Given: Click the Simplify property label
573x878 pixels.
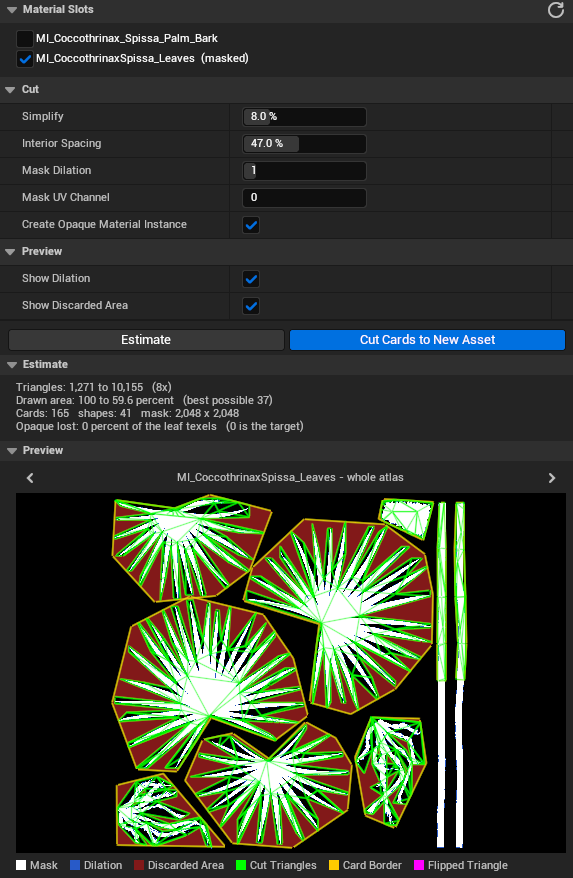Looking at the screenshot, I should tap(43, 116).
